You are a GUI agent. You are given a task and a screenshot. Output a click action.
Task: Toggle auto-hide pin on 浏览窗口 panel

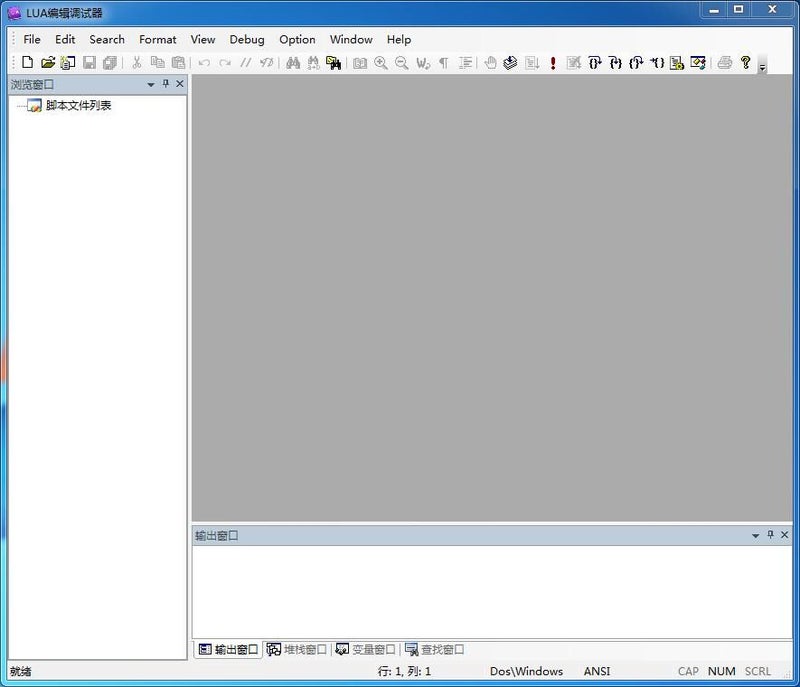[x=166, y=84]
